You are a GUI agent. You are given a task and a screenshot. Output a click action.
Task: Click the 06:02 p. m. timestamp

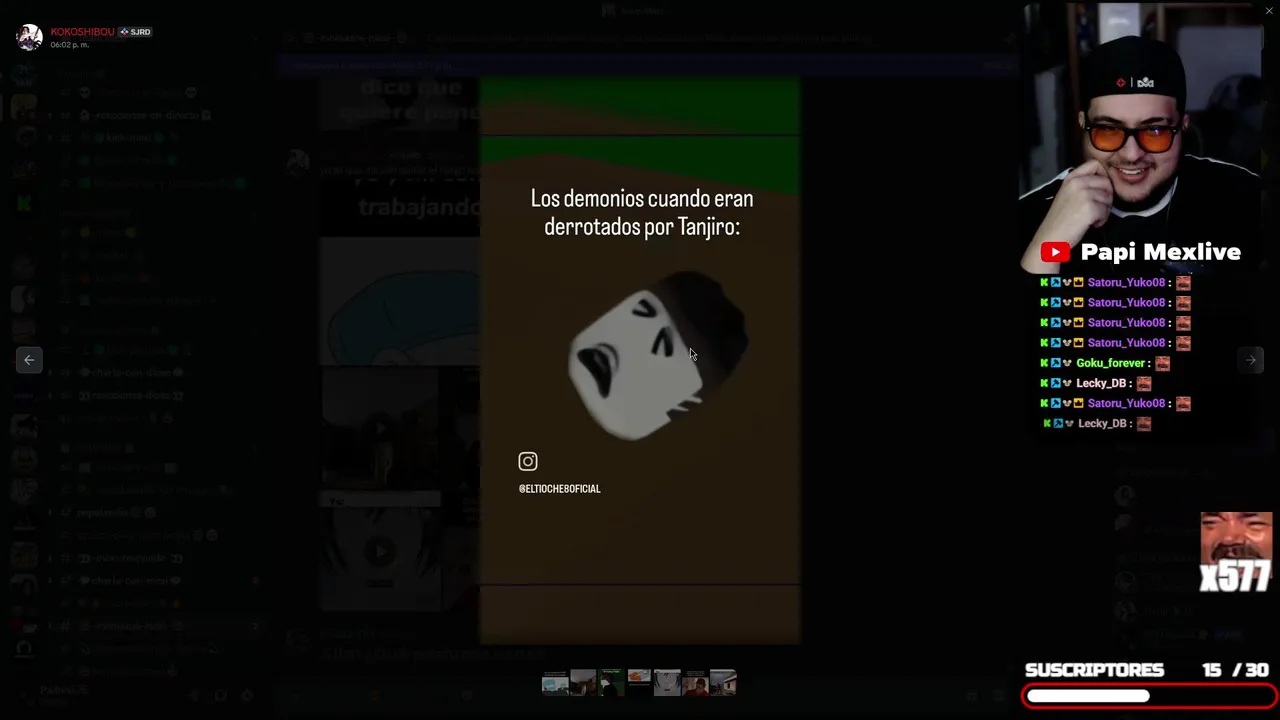click(70, 45)
